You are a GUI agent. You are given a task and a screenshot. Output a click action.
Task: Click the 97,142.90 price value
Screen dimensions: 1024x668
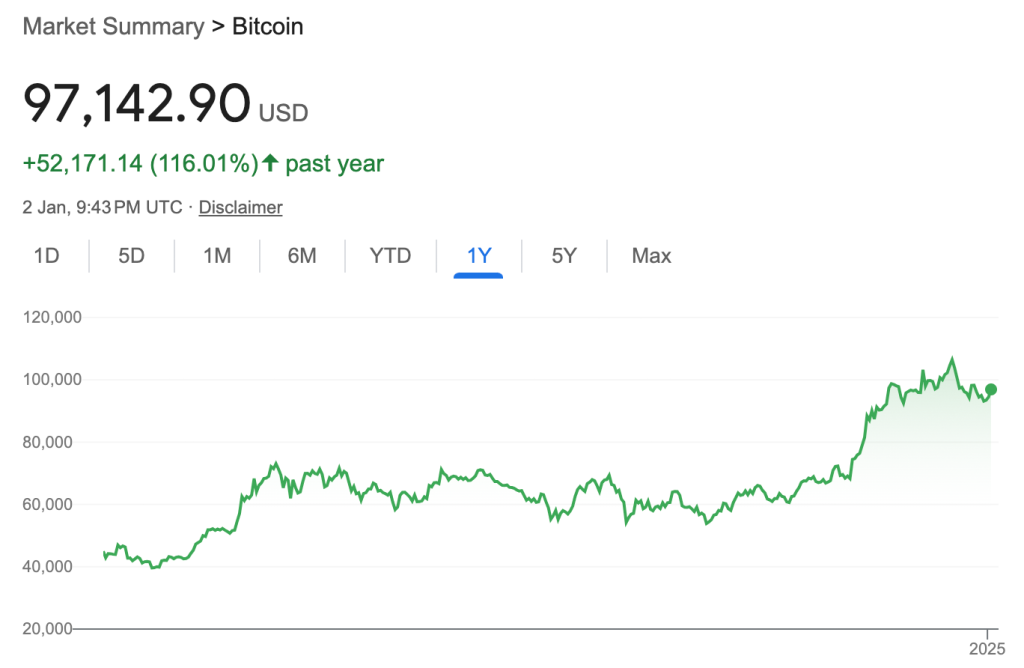click(136, 103)
